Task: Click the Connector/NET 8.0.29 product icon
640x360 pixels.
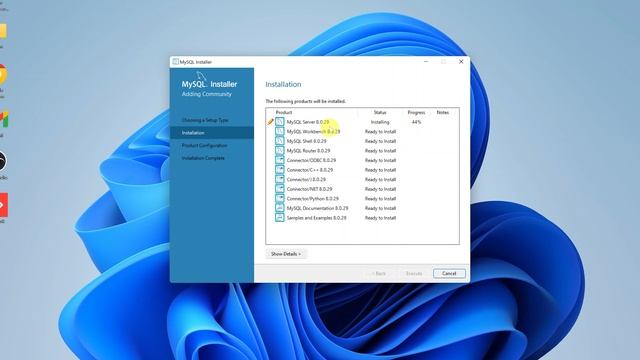Action: [x=280, y=189]
